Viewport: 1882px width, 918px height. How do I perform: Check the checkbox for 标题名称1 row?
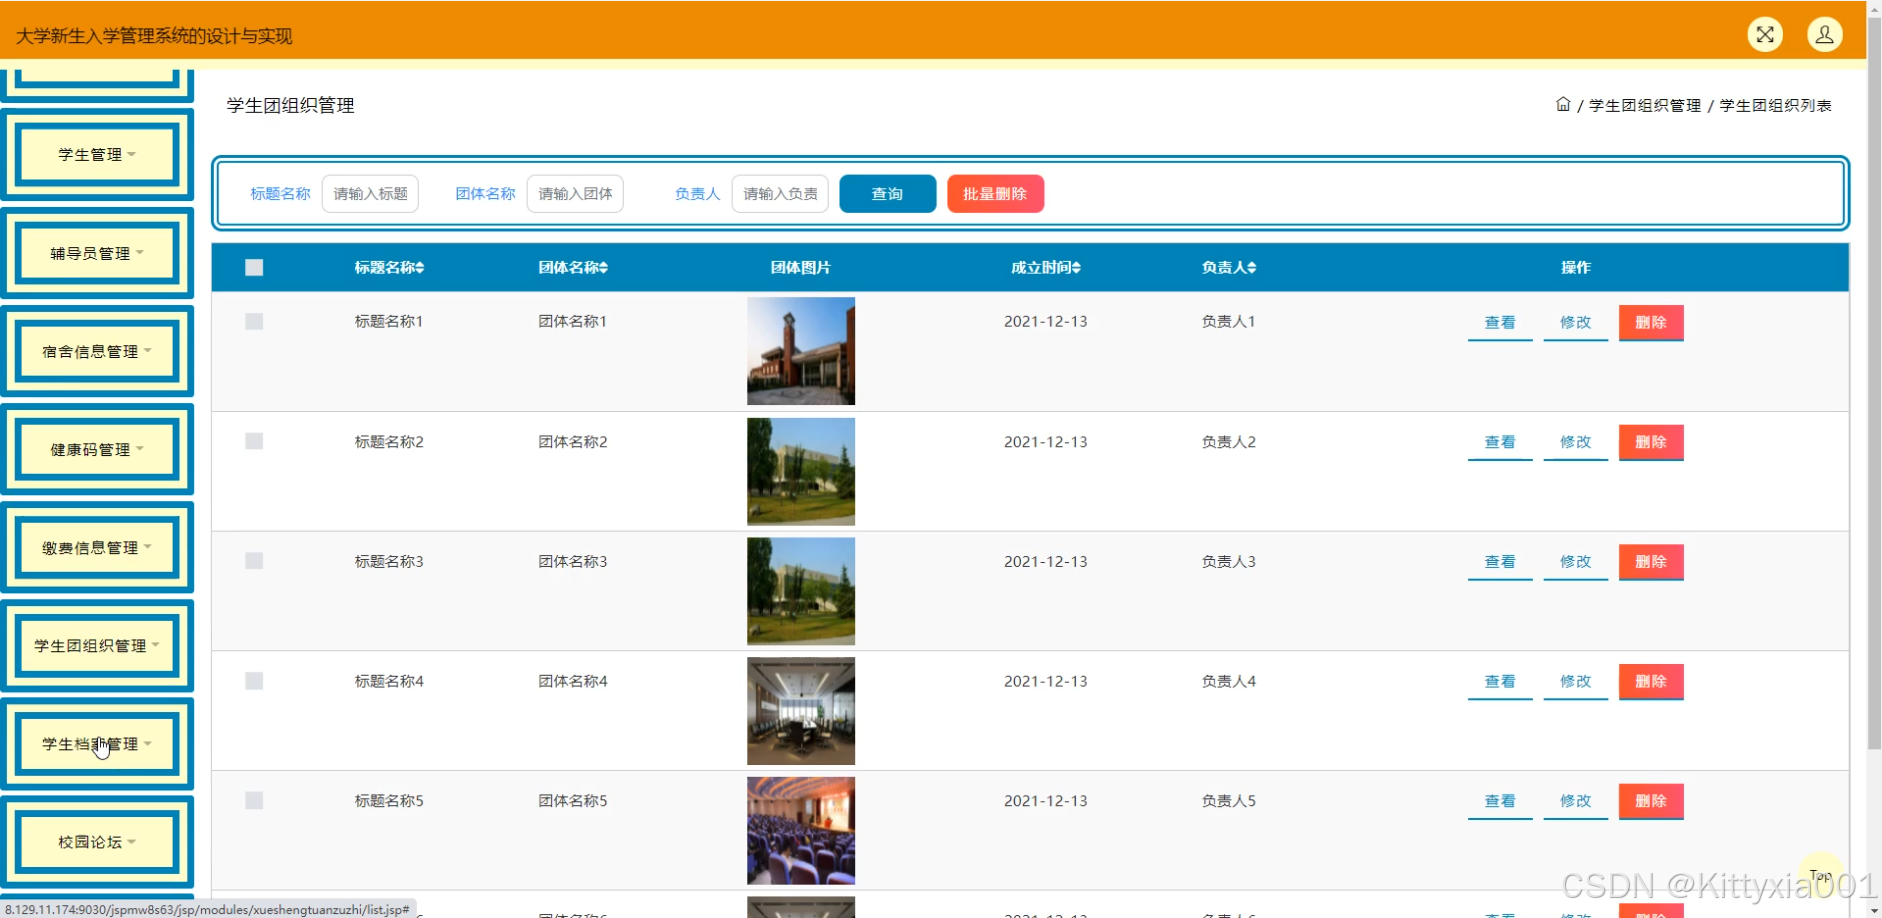[254, 321]
